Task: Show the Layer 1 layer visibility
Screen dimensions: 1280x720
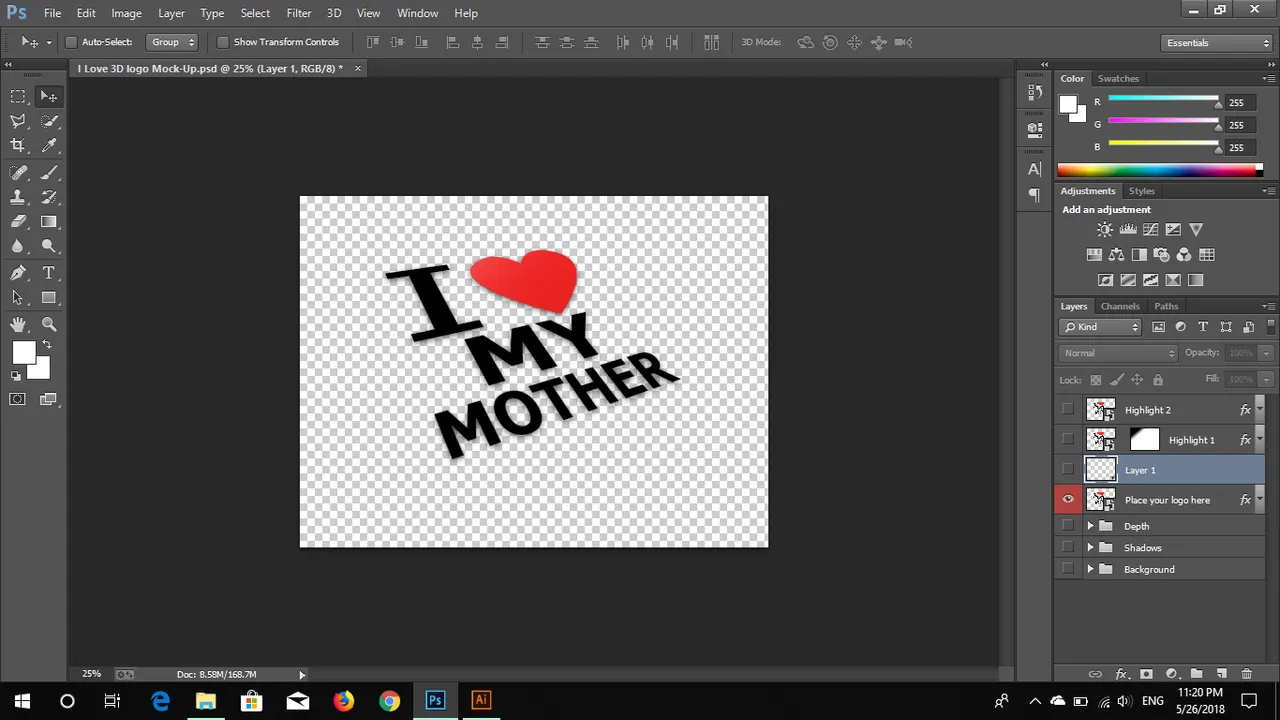Action: coord(1068,469)
